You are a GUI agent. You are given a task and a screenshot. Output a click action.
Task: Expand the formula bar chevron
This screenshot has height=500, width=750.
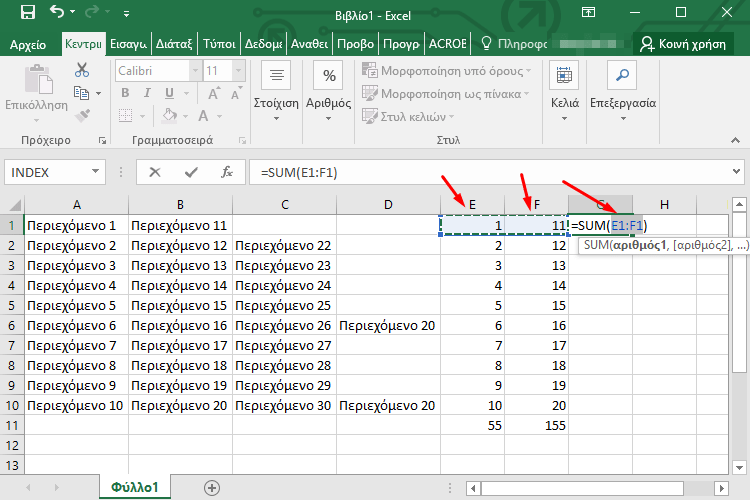click(737, 171)
